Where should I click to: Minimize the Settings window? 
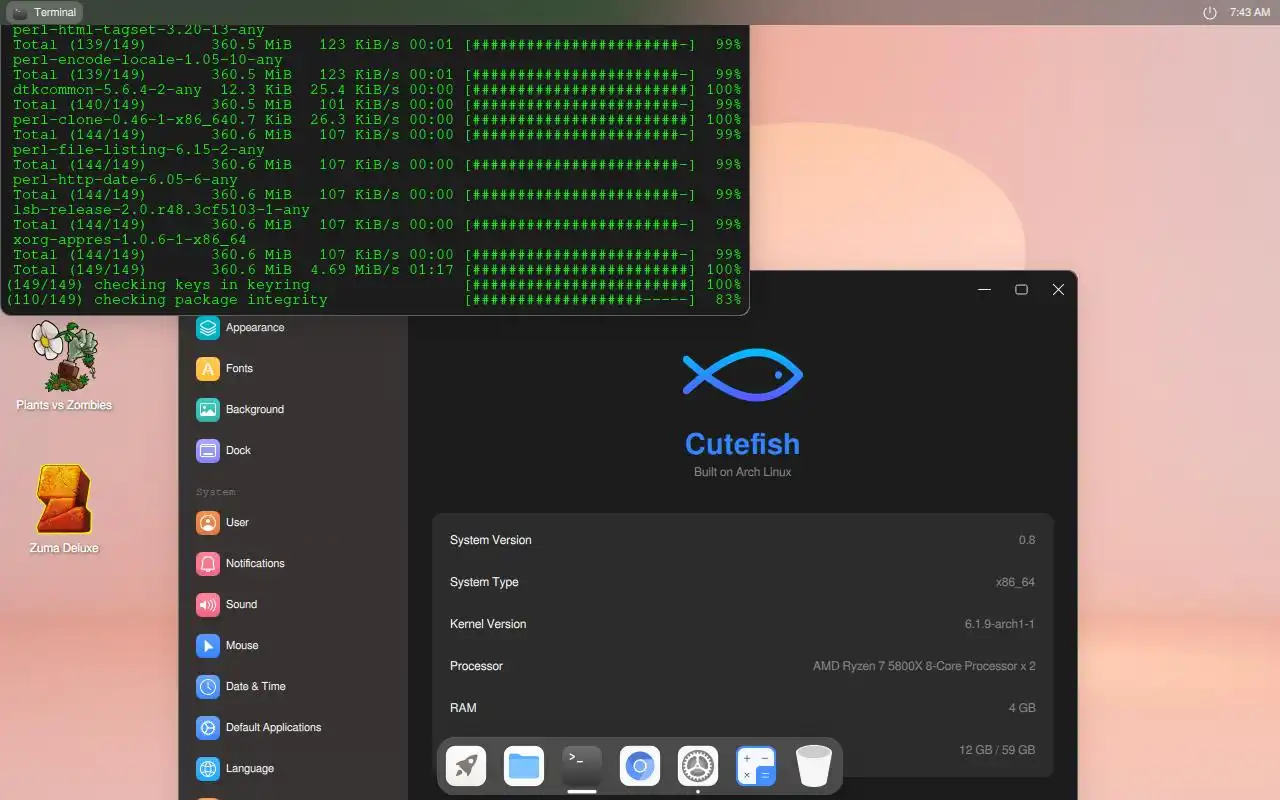coord(984,289)
